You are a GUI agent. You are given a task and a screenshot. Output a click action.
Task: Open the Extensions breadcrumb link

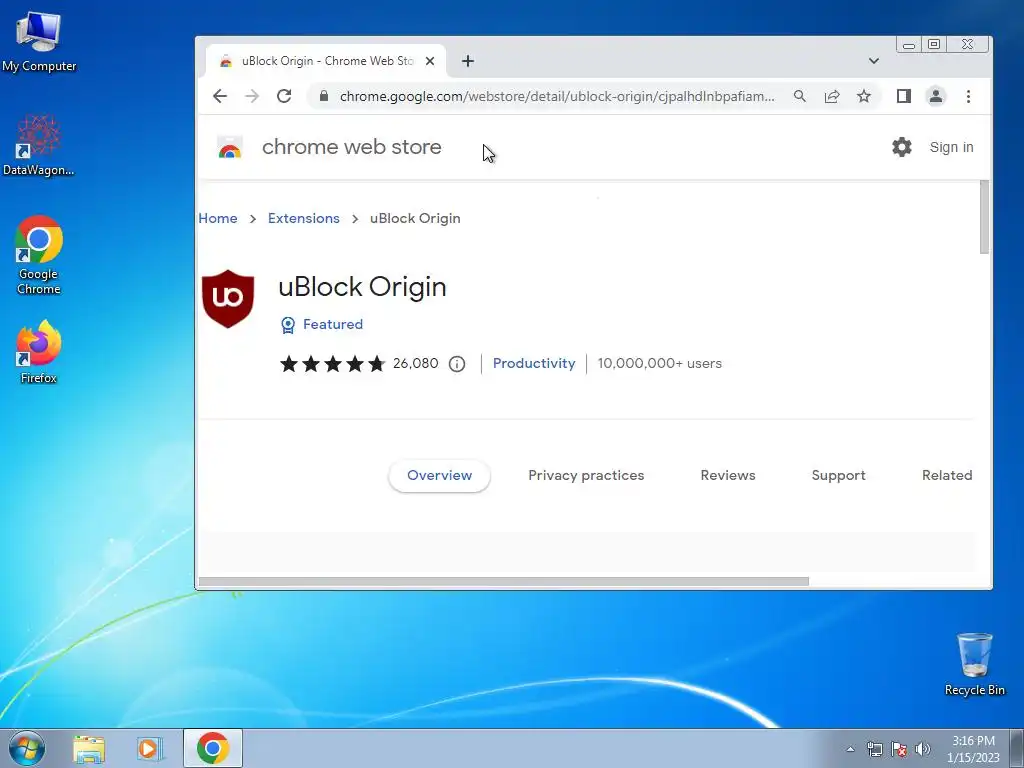tap(304, 218)
